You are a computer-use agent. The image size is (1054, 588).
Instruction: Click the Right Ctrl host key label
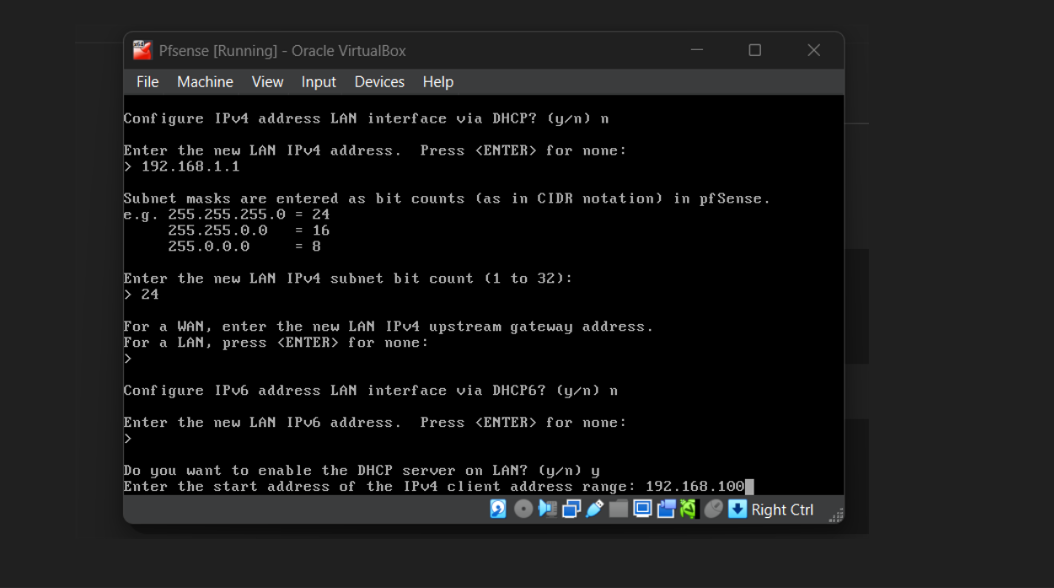[782, 510]
